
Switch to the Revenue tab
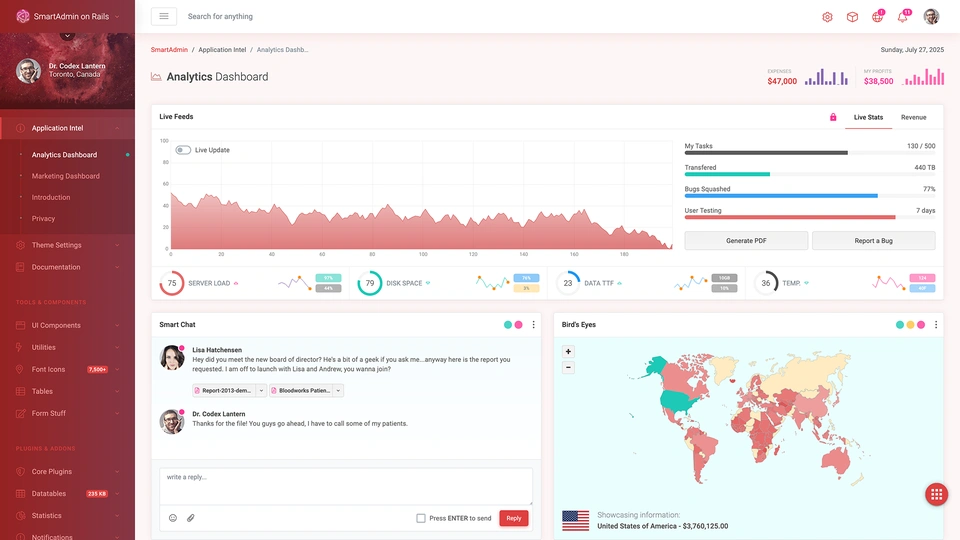913,117
